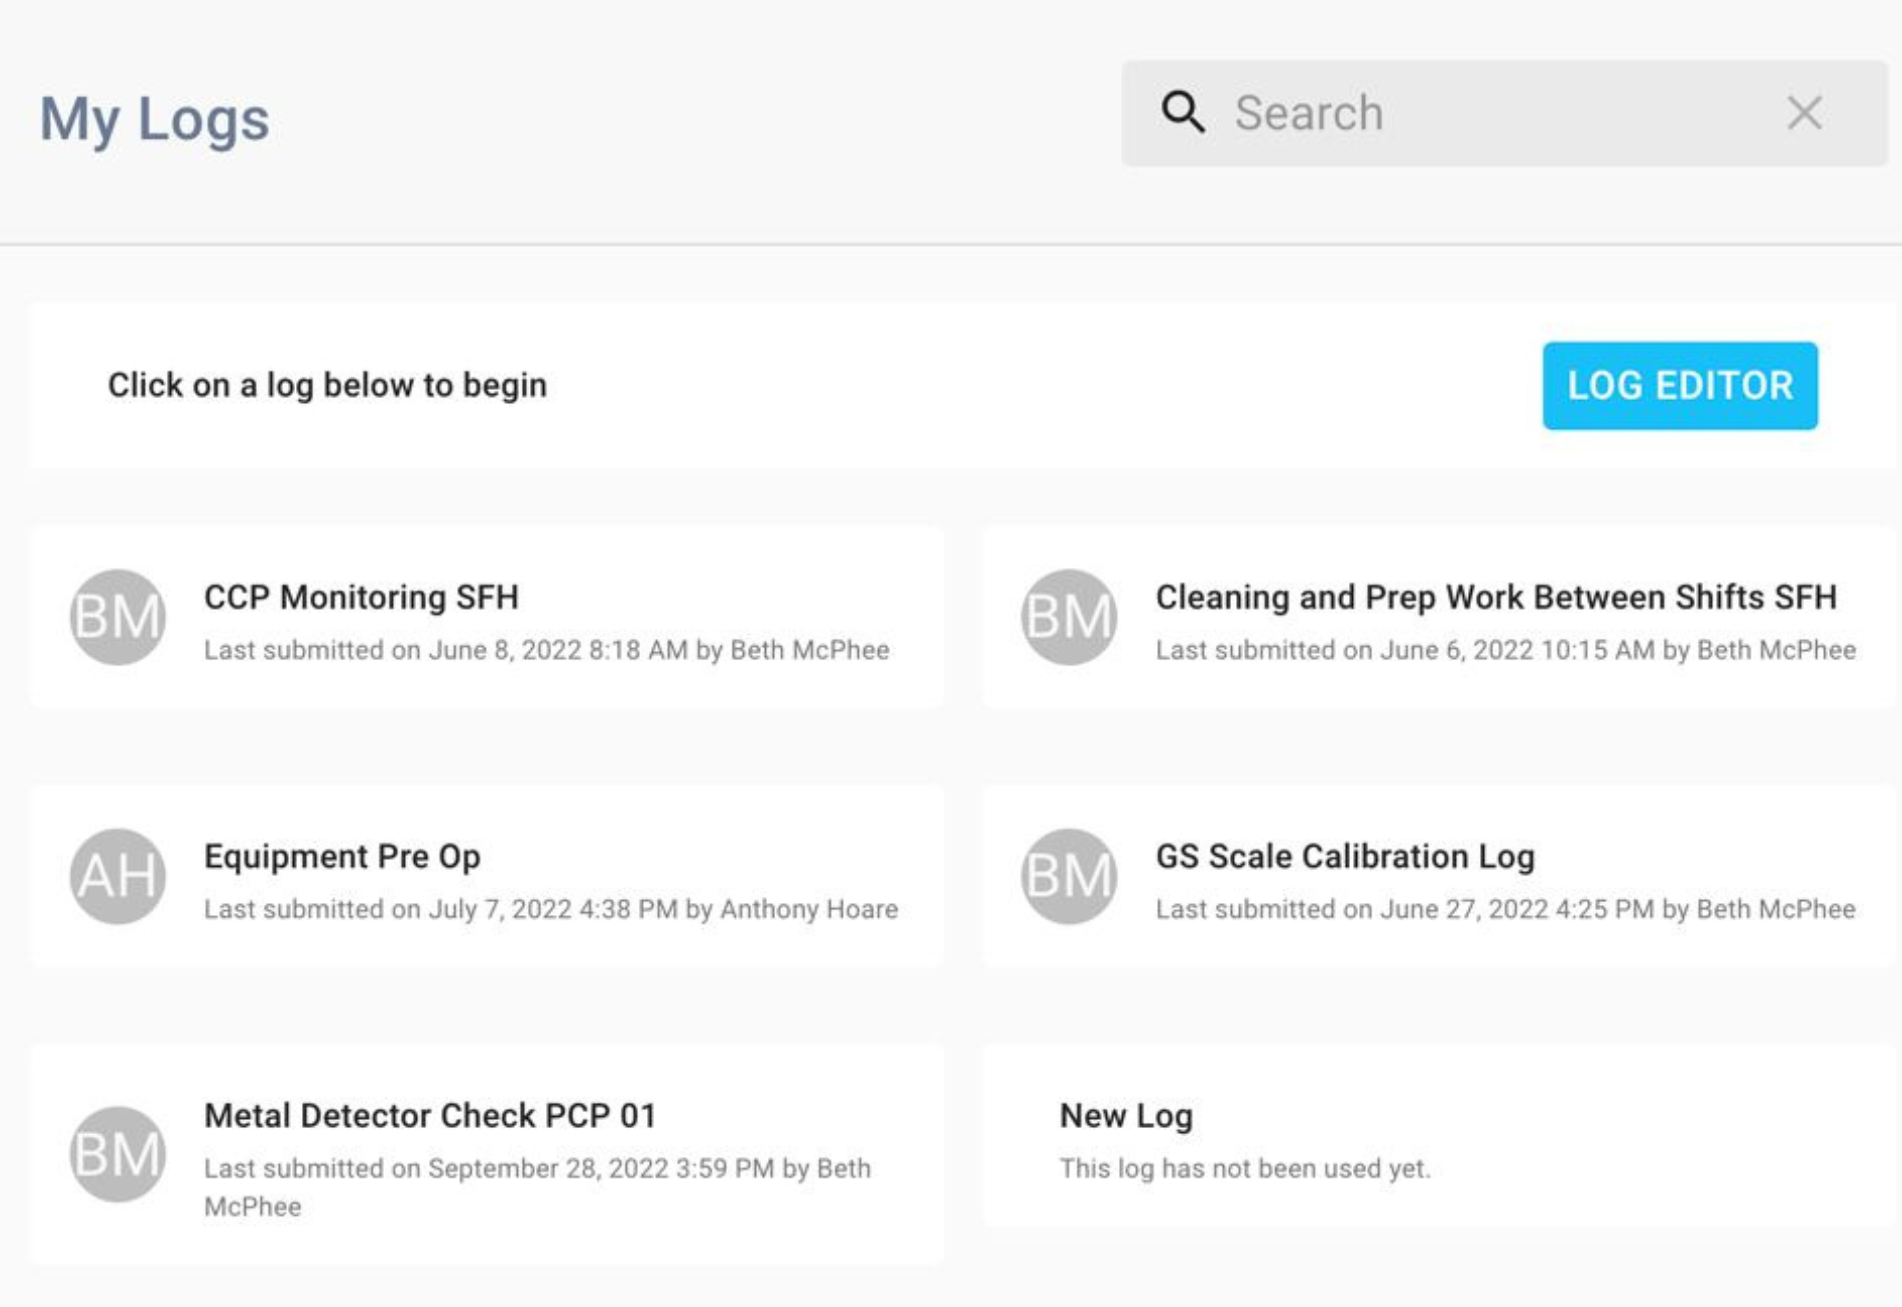Click BM avatar beside Cleaning and Prep Work

[x=1068, y=617]
